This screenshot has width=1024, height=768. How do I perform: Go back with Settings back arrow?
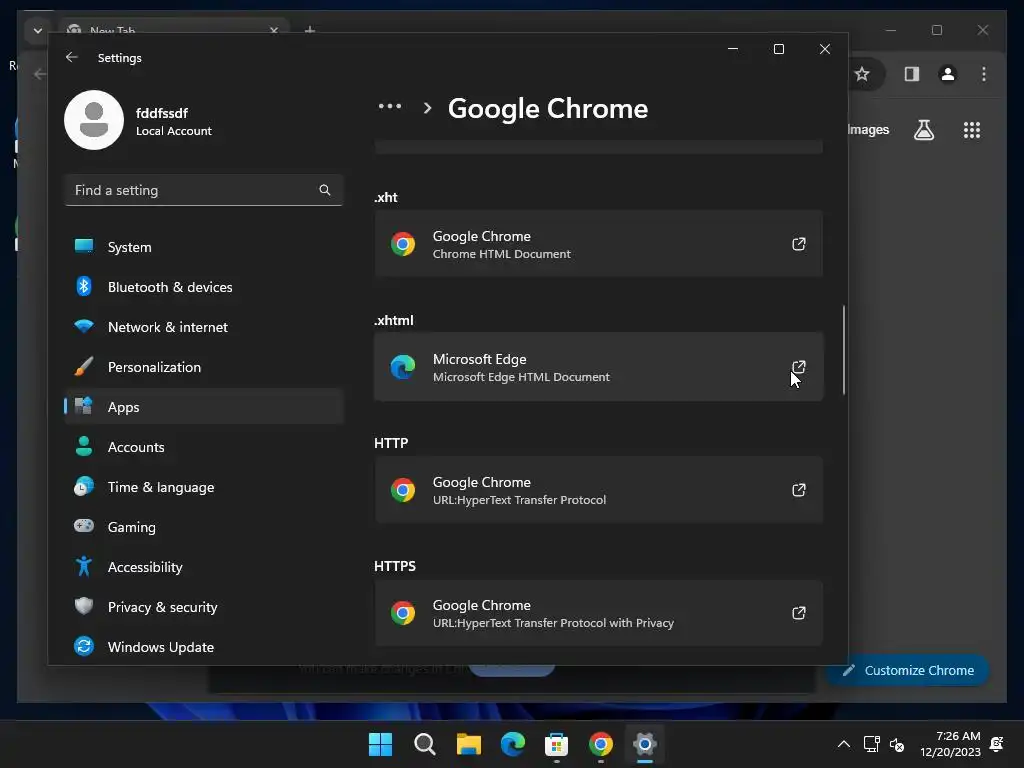coord(72,57)
